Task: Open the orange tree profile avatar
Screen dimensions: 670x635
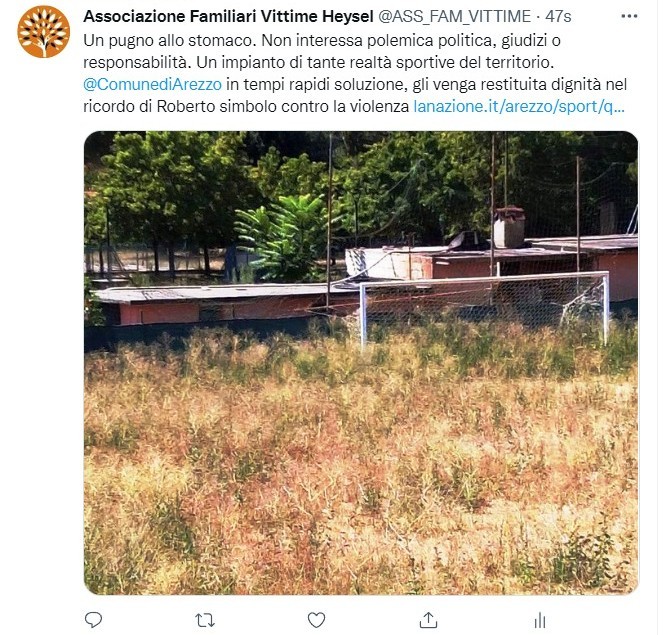Action: 44,32
